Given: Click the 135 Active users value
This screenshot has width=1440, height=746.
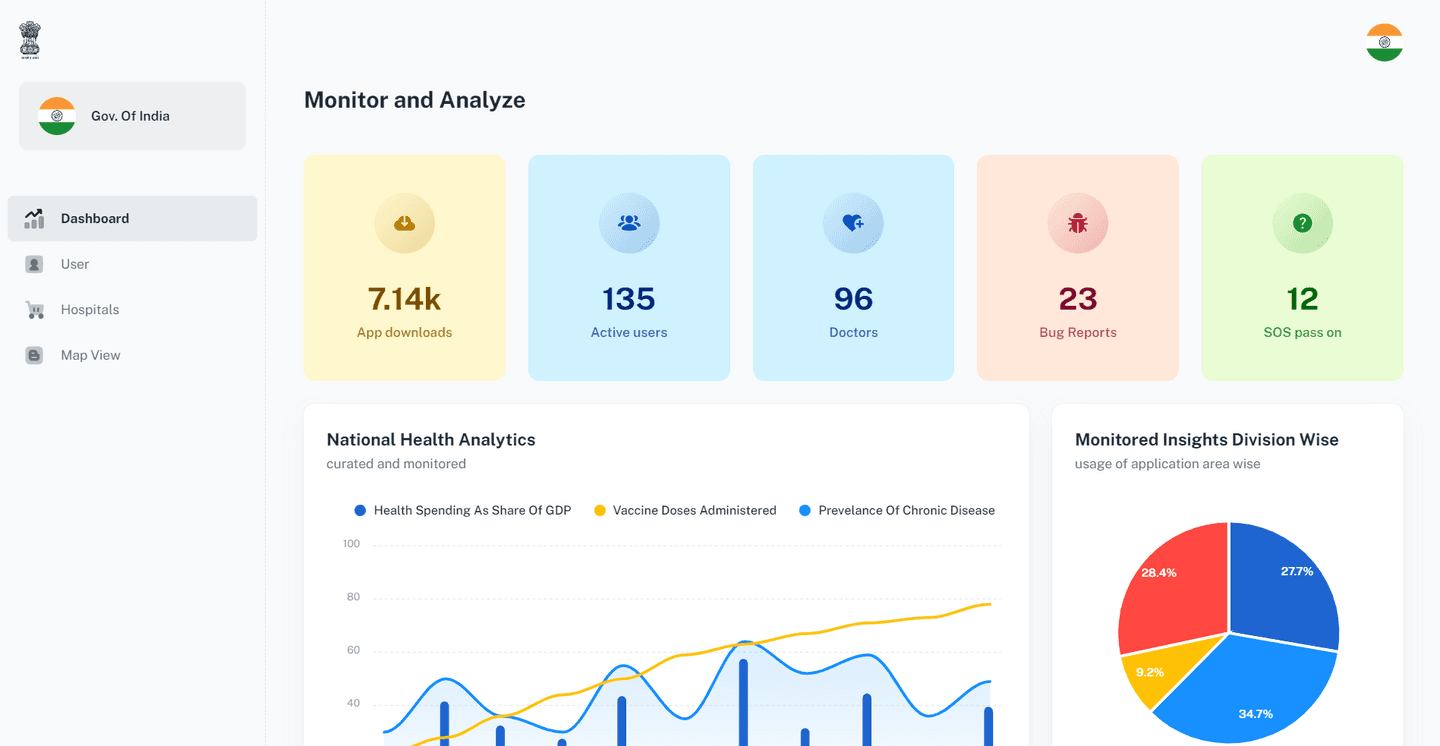Looking at the screenshot, I should pos(629,299).
